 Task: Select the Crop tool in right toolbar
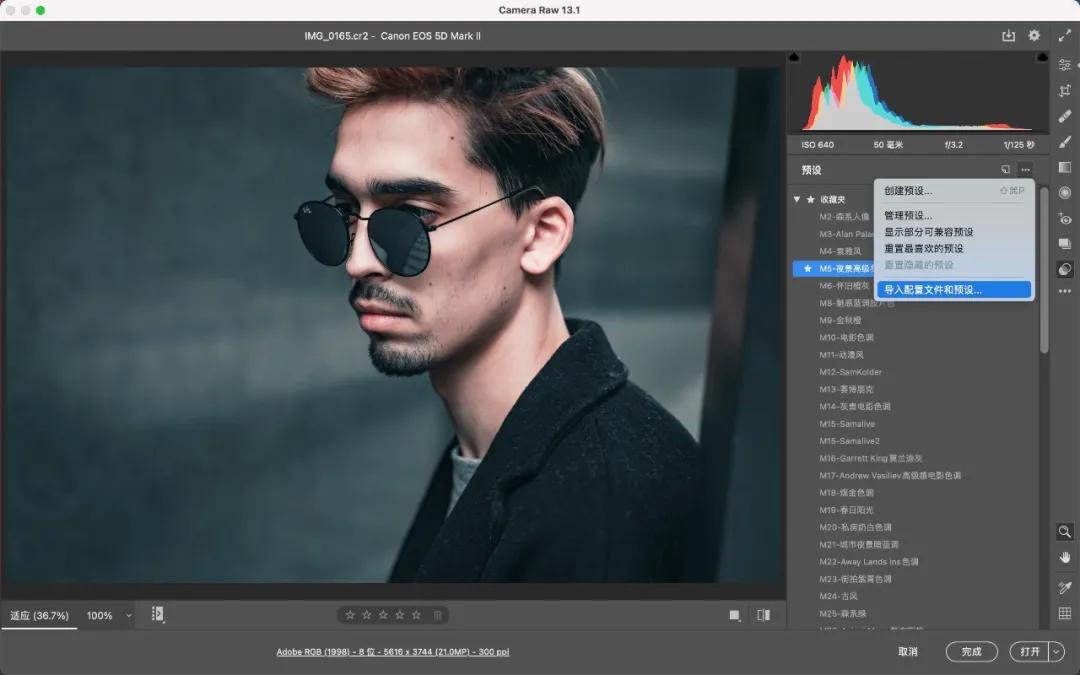1065,90
